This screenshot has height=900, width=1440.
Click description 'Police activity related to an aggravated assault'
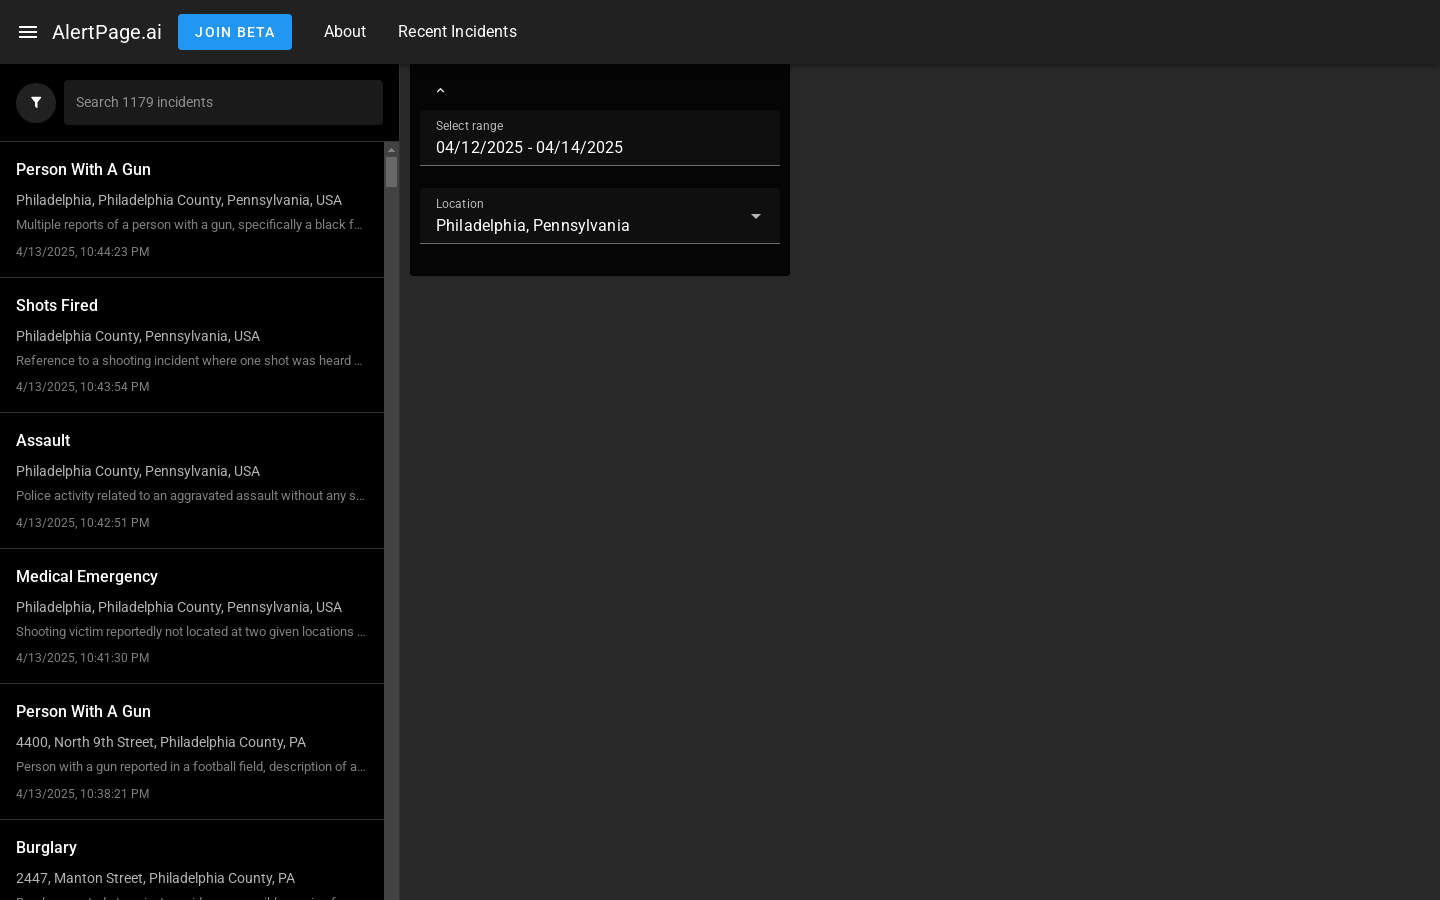point(190,496)
